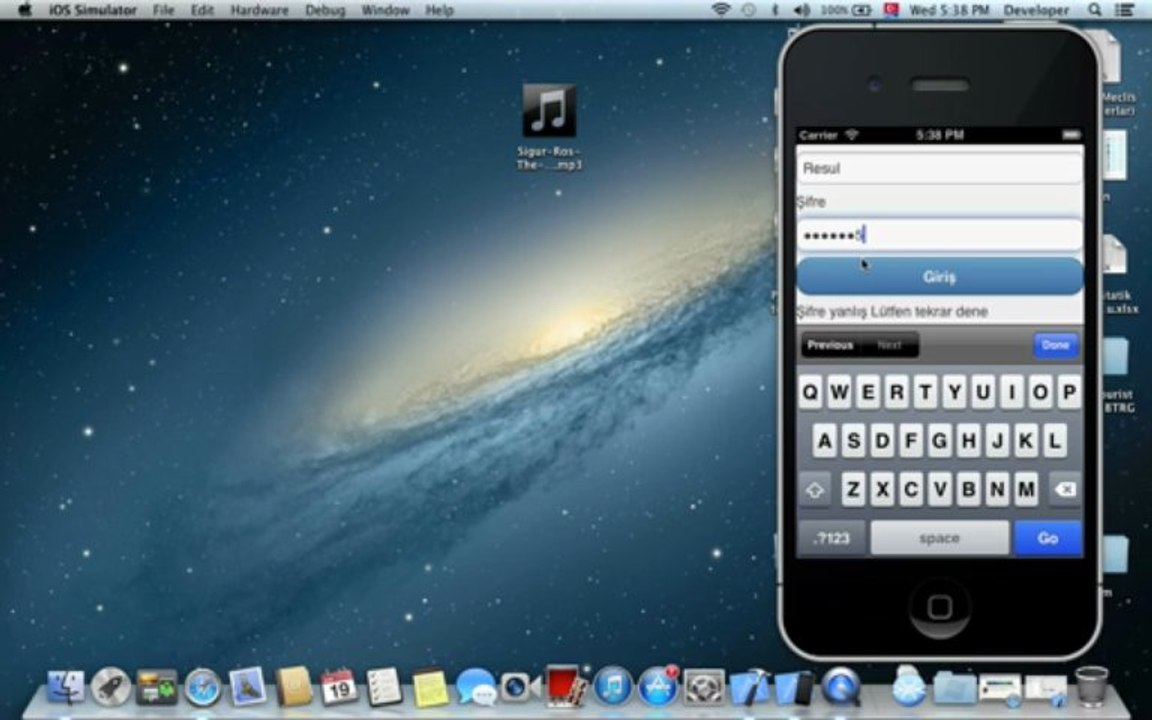Open the File menu
The width and height of the screenshot is (1152, 720).
tap(163, 10)
